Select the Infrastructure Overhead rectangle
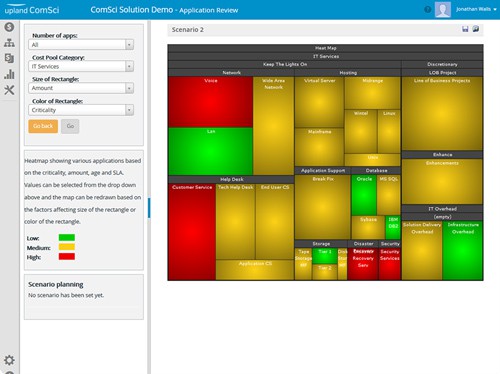The image size is (500, 374). click(463, 250)
